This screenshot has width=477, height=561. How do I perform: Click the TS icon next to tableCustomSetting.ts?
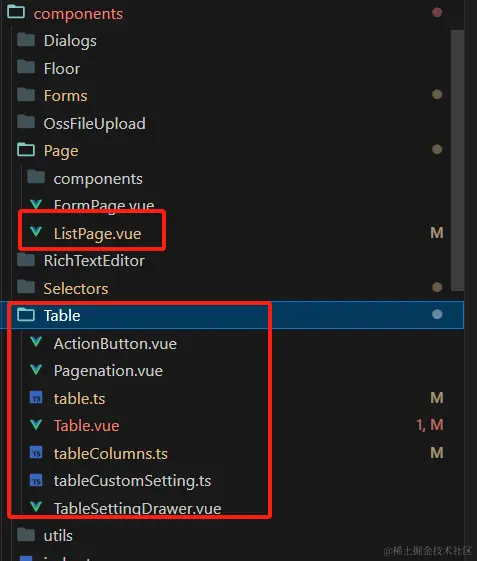tap(36, 480)
